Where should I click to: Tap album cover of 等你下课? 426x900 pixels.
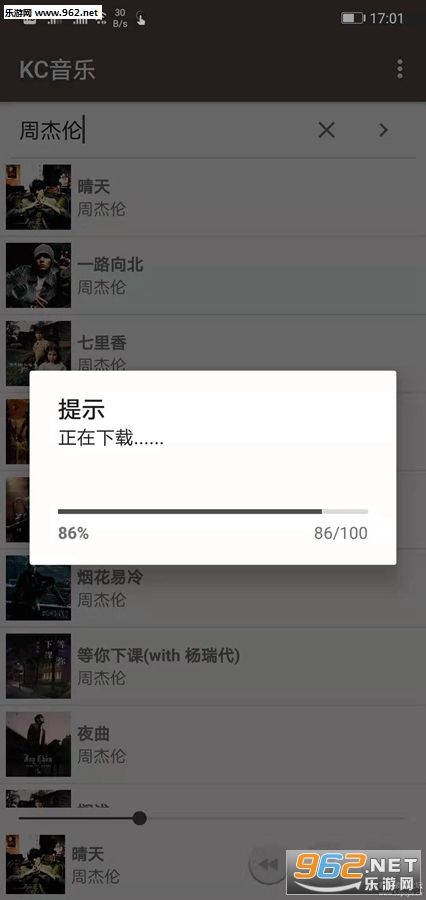[38, 666]
